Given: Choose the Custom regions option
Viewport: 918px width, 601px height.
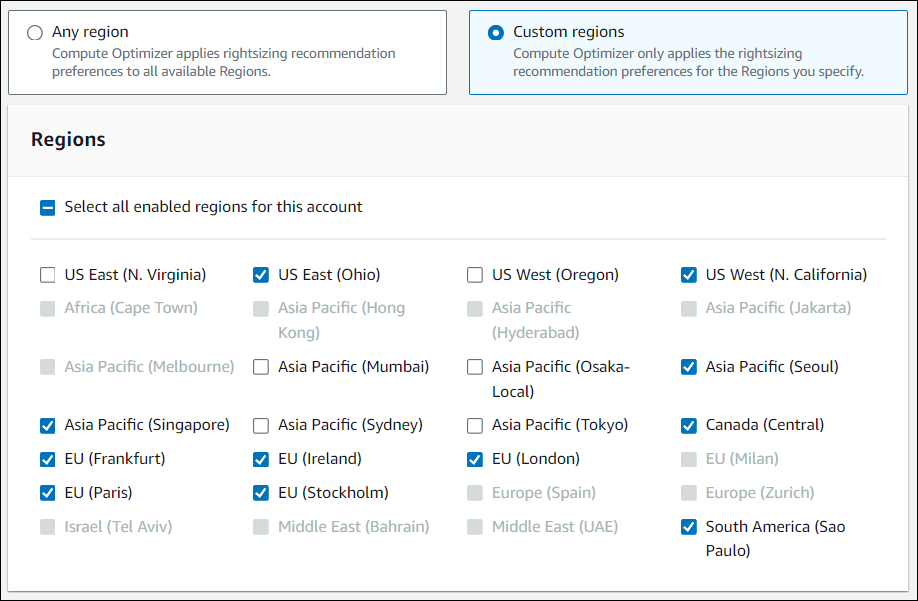Looking at the screenshot, I should [496, 33].
